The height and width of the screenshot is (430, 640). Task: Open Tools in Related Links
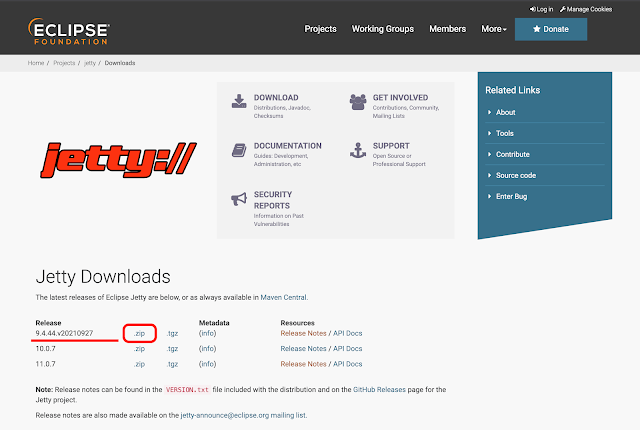click(504, 133)
